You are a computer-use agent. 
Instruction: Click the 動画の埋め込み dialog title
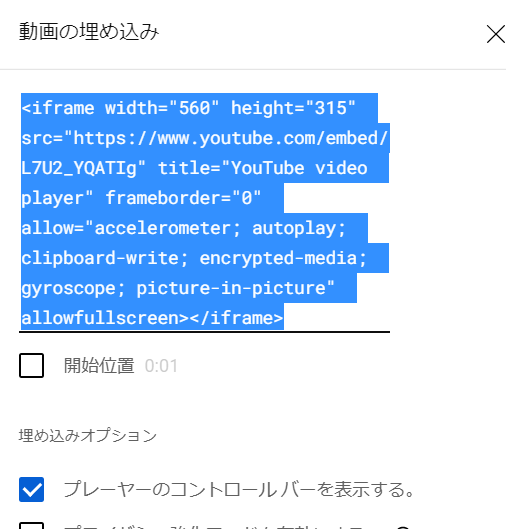click(x=89, y=32)
